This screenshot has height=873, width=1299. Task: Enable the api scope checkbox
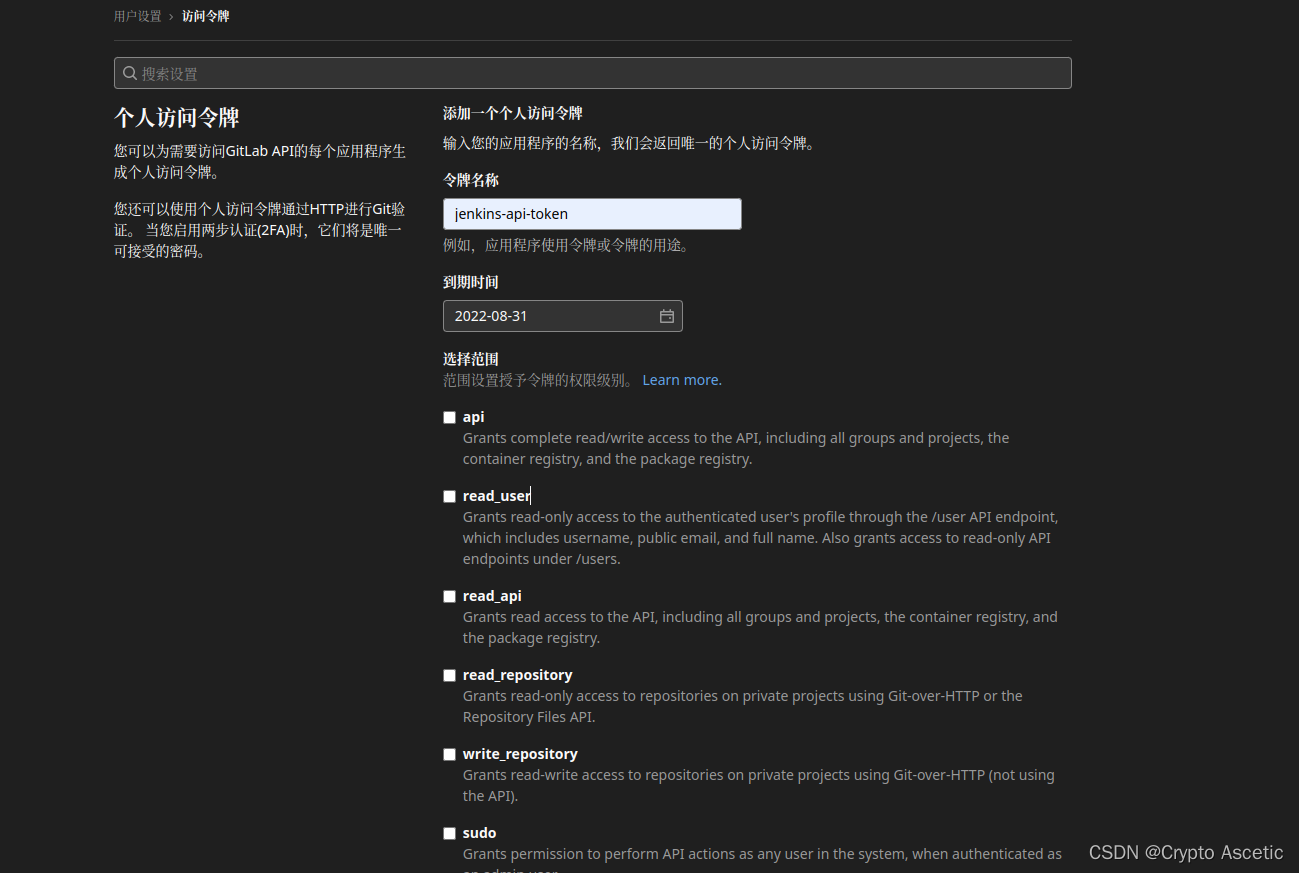click(x=450, y=417)
